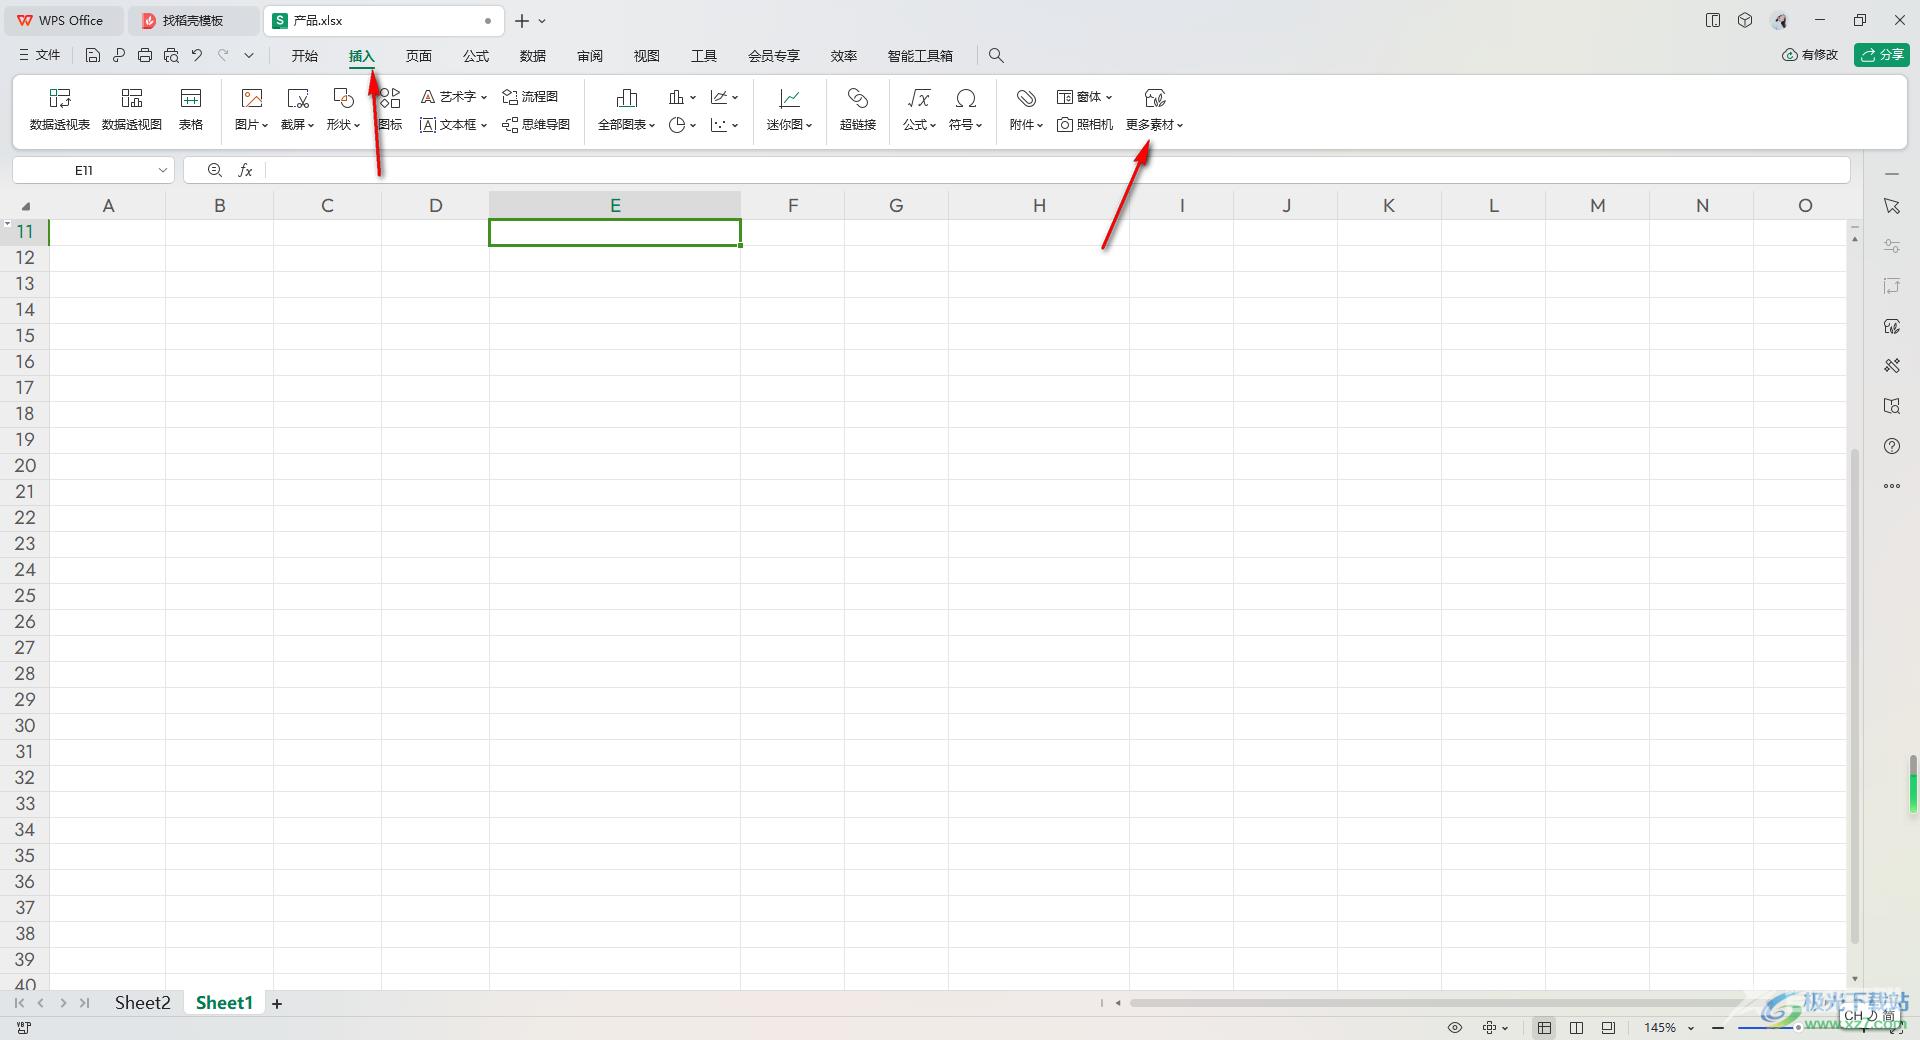
Task: Click the zoom slider handle
Action: [x=1797, y=1028]
